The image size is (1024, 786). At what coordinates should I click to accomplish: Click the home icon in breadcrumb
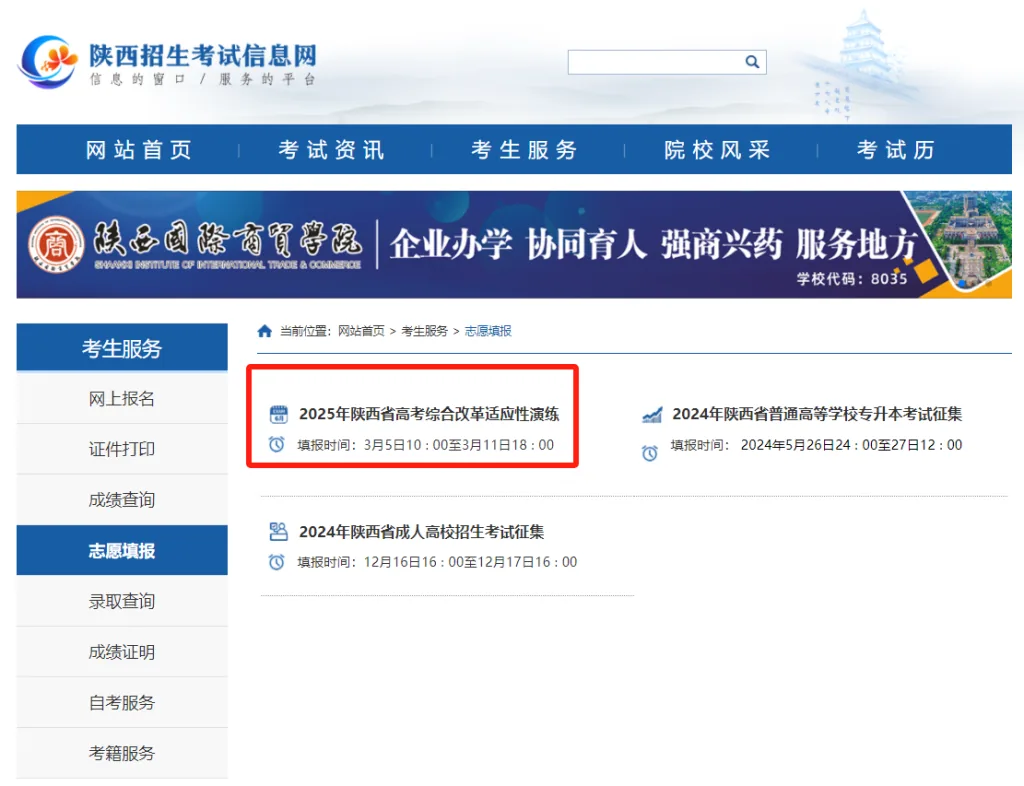click(x=264, y=332)
